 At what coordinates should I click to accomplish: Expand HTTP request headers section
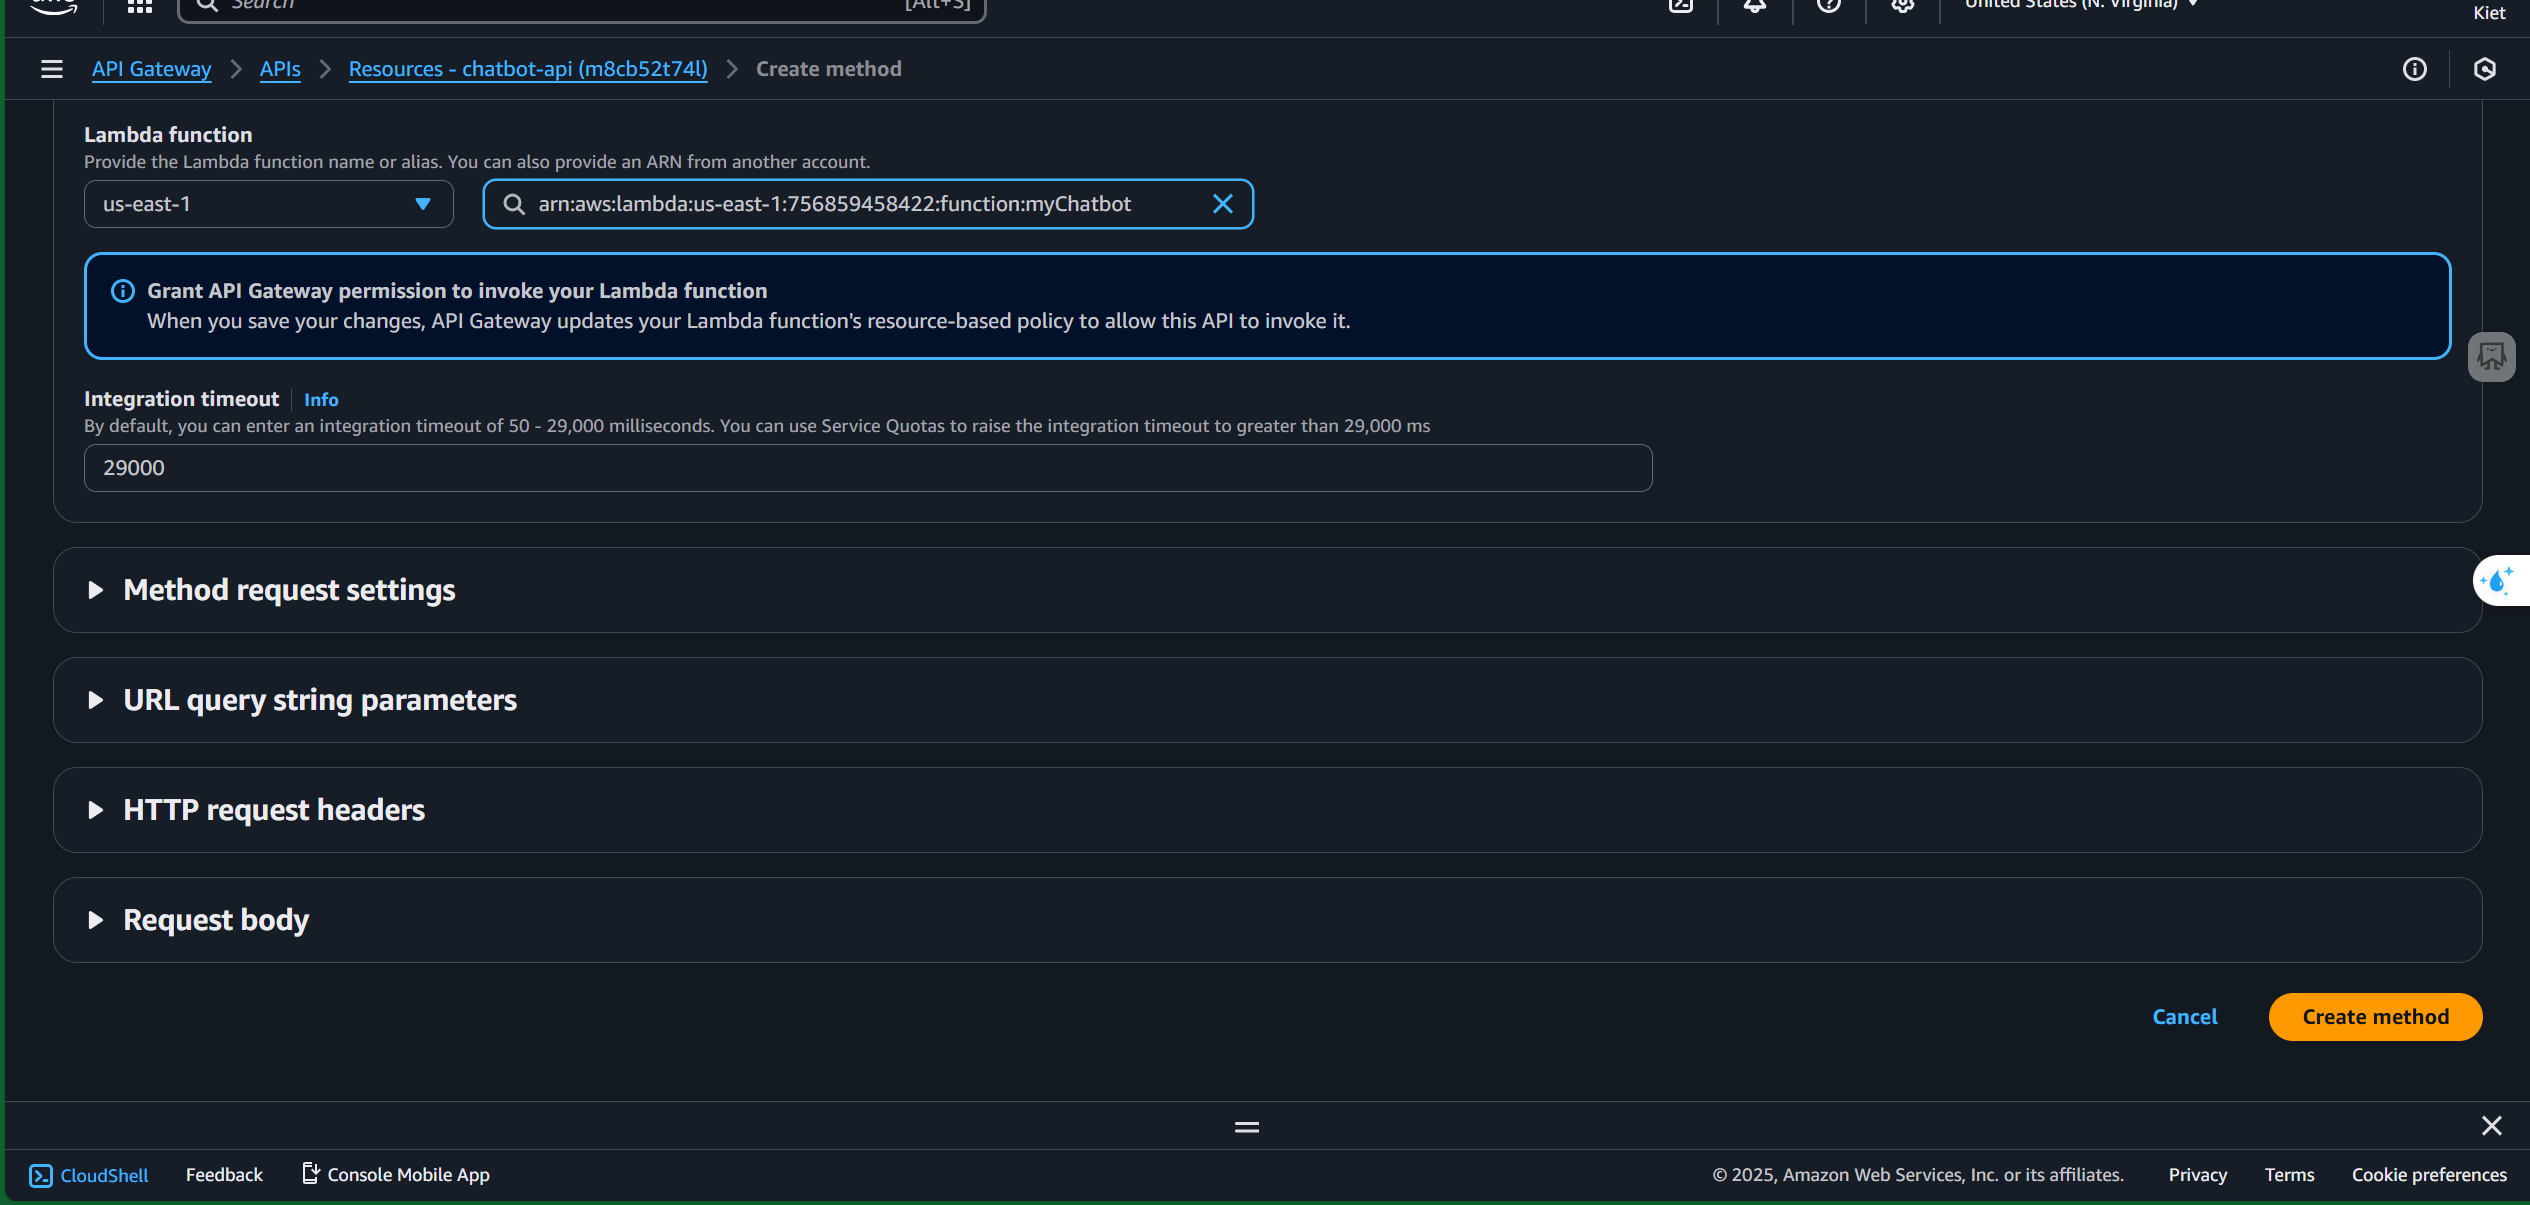click(x=273, y=810)
